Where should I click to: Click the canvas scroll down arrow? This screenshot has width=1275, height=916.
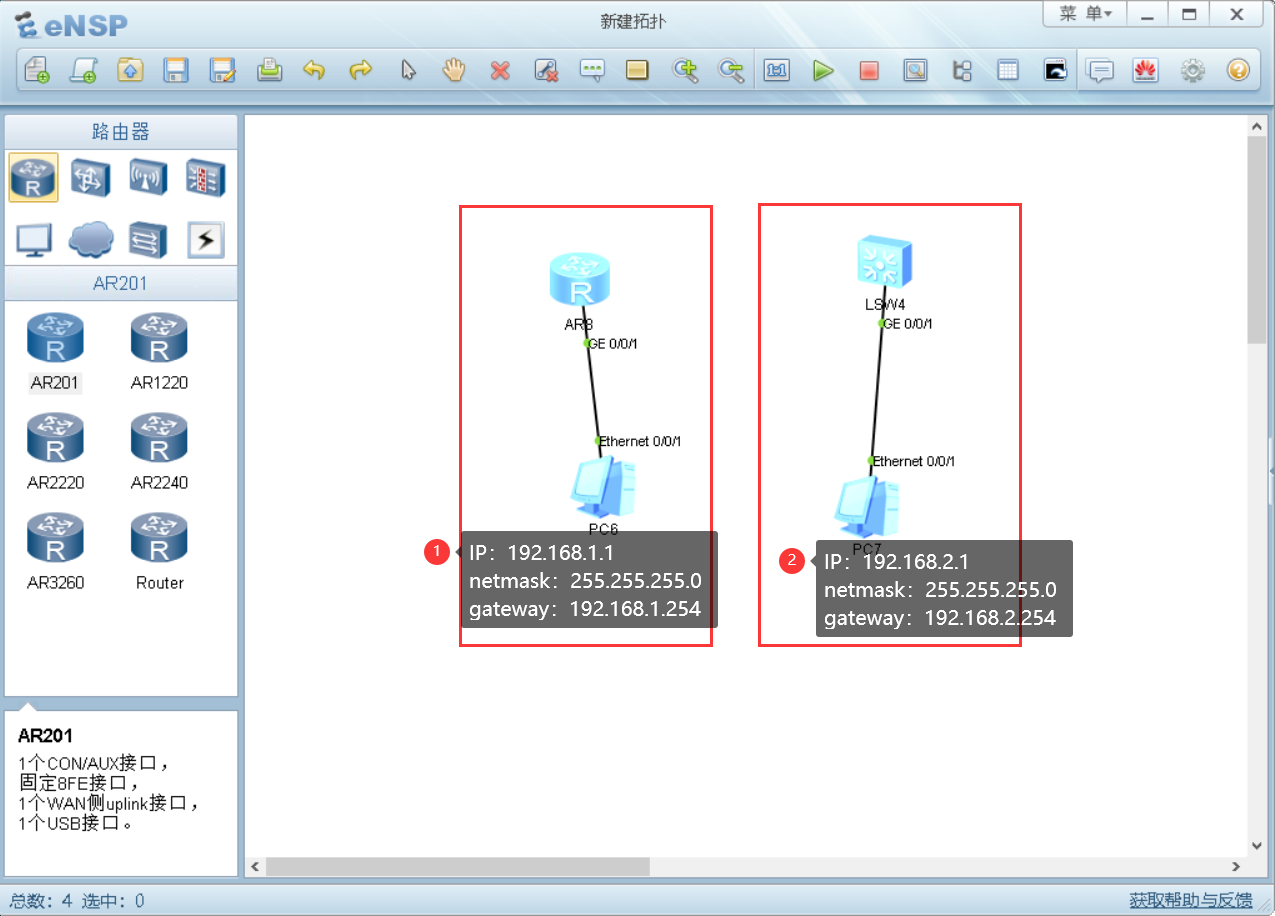click(1257, 845)
